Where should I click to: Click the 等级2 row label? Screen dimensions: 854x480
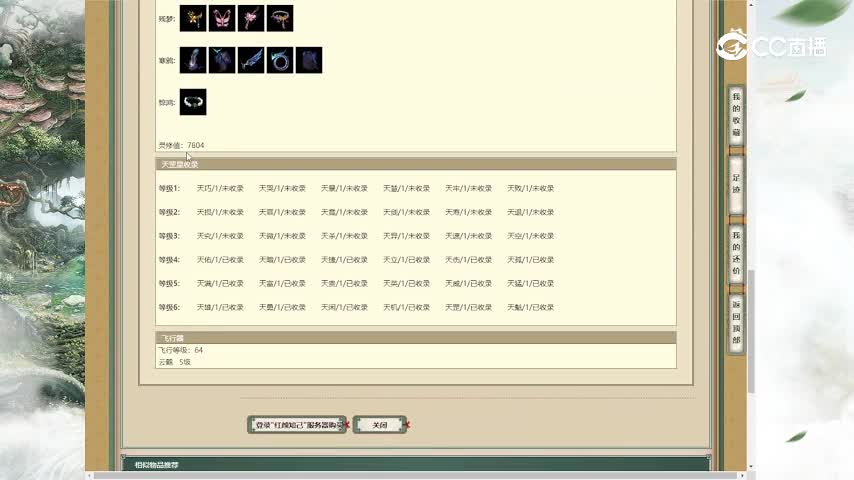point(169,212)
